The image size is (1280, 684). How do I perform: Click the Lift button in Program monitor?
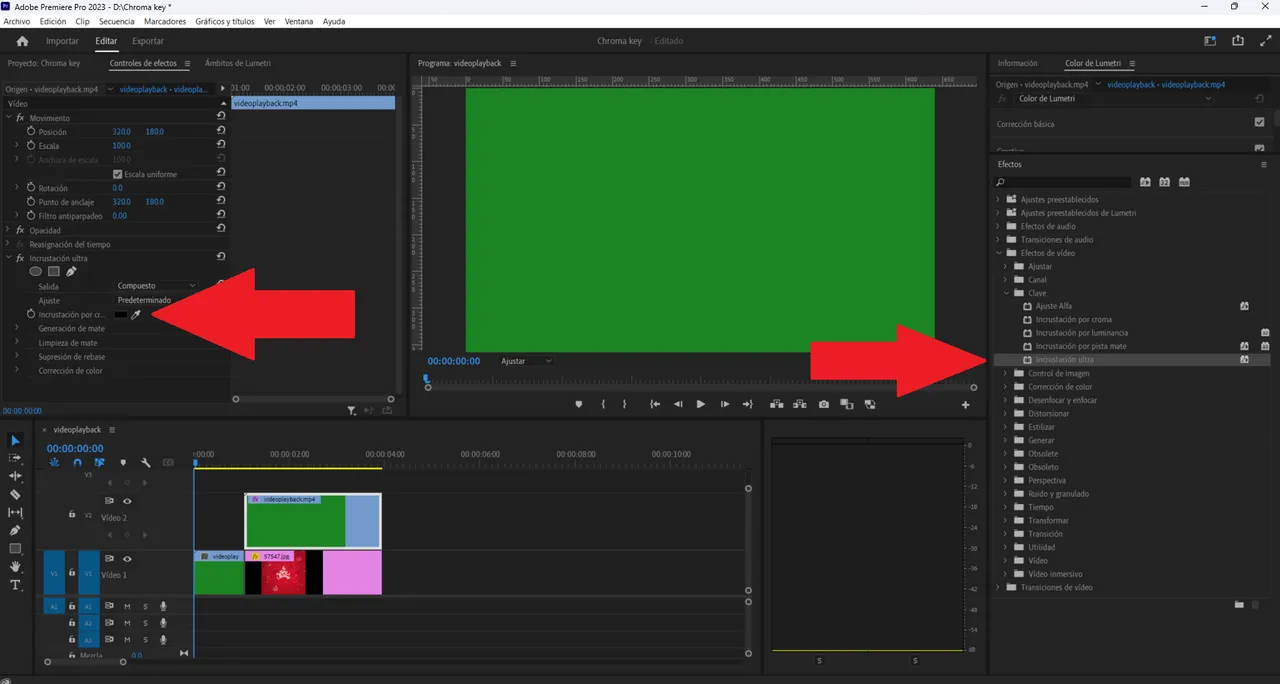776,404
